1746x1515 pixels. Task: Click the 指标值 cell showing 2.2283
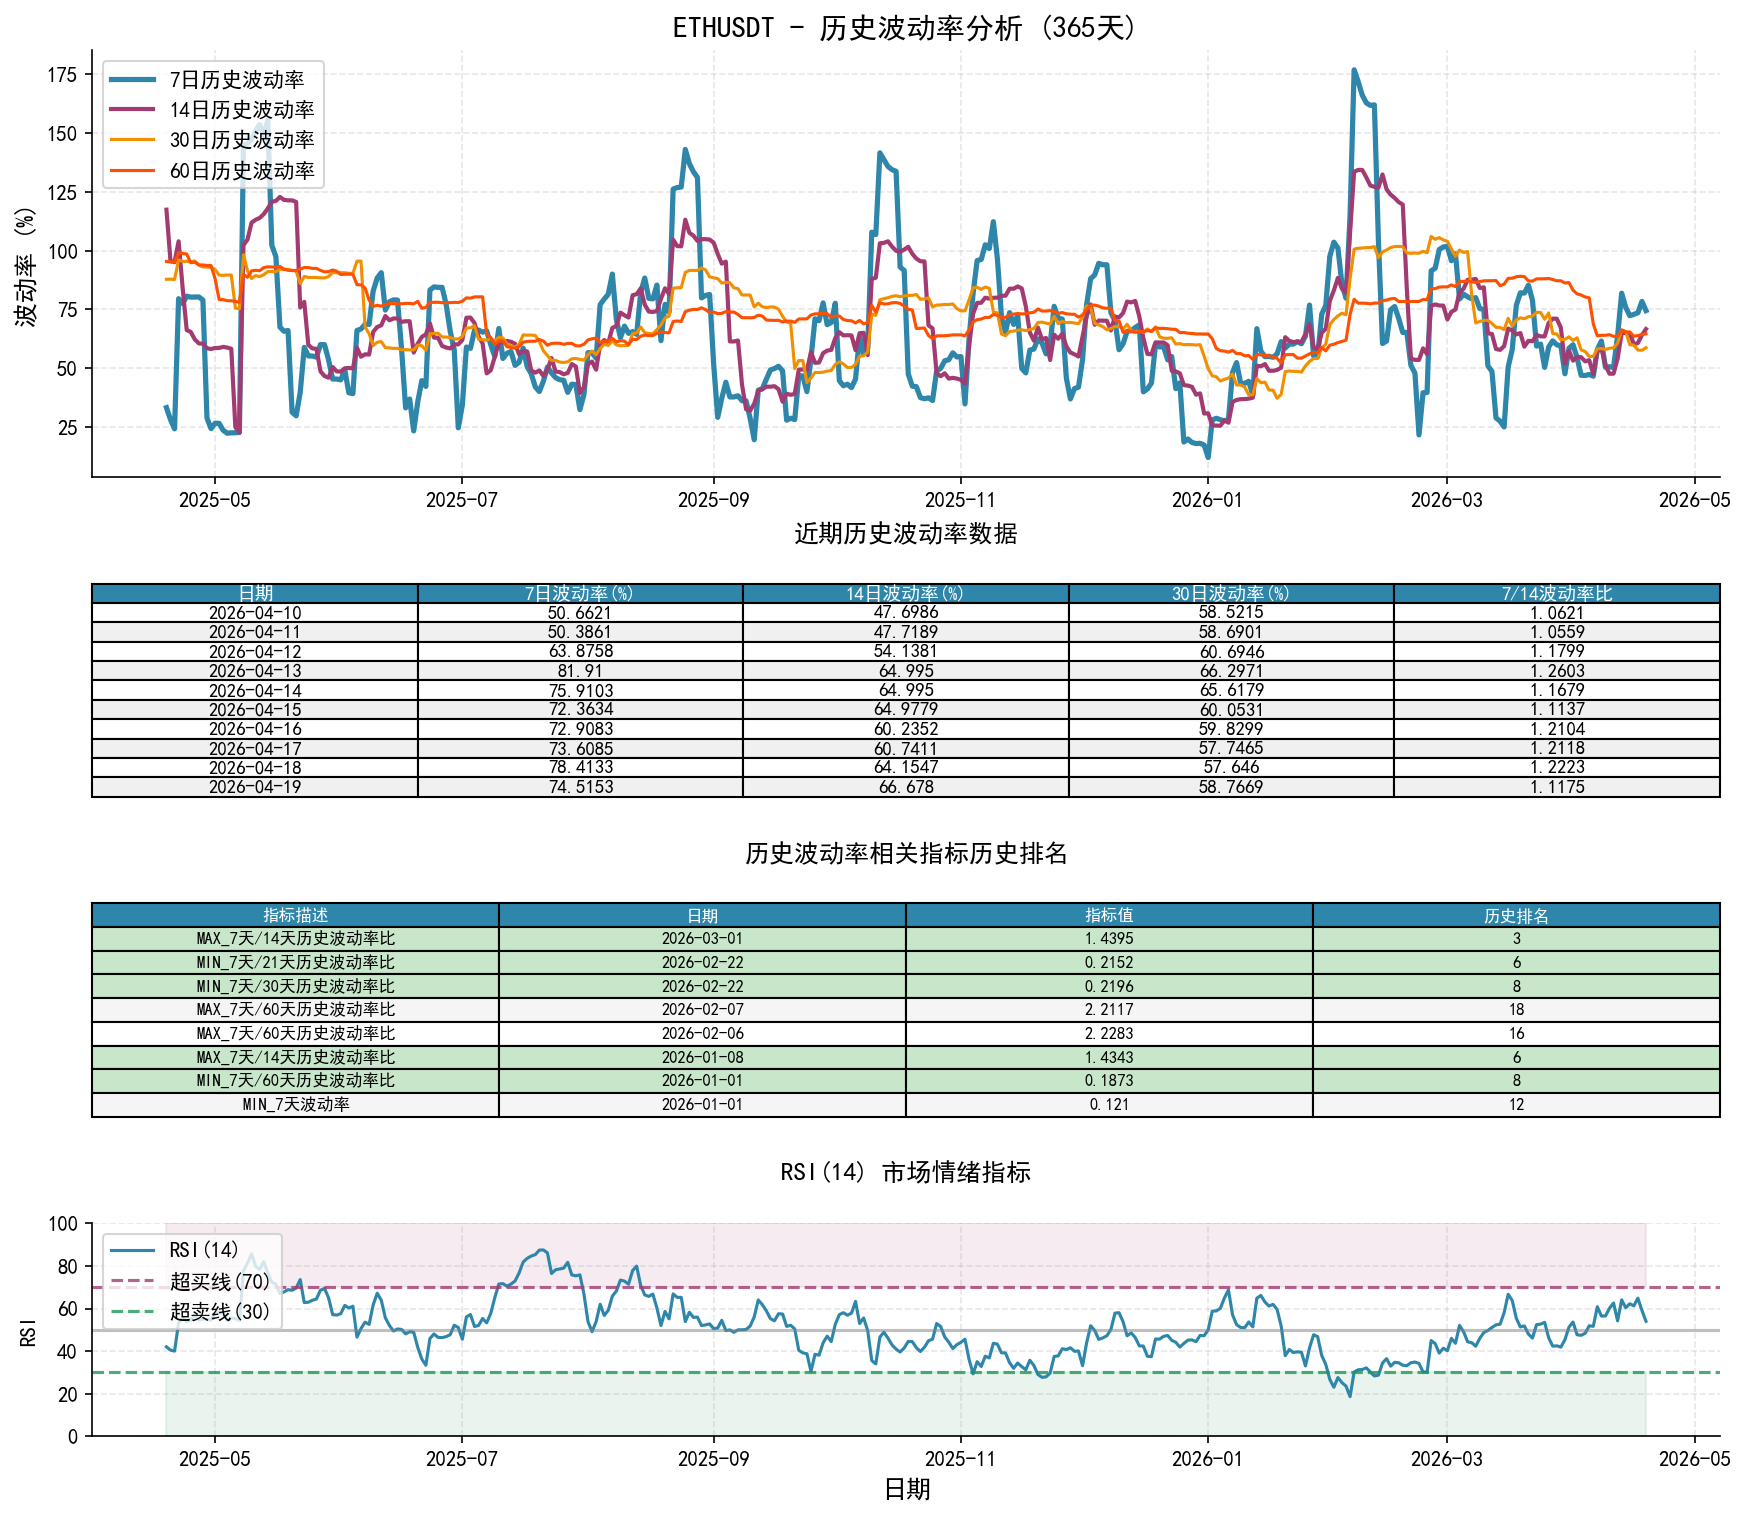[x=1109, y=1033]
